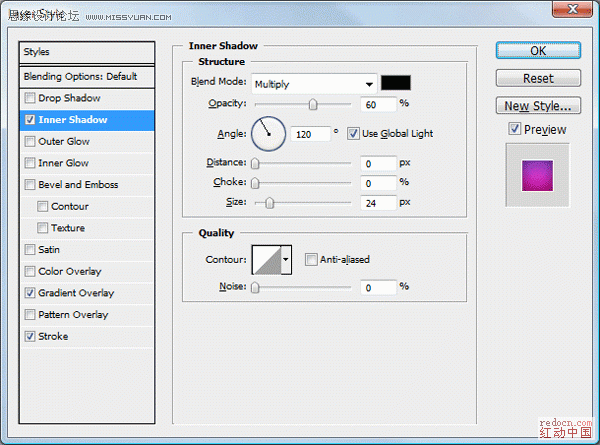Uncheck the Inner Shadow checkbox
The height and width of the screenshot is (445, 600).
click(x=30, y=120)
